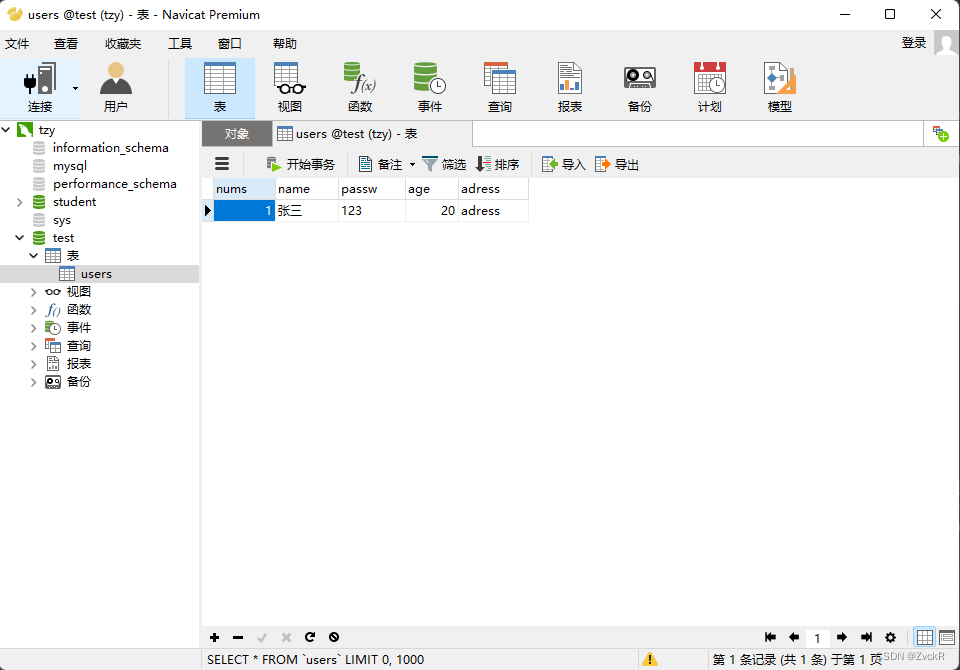
Task: Open the 用户 user manager
Action: (116, 88)
